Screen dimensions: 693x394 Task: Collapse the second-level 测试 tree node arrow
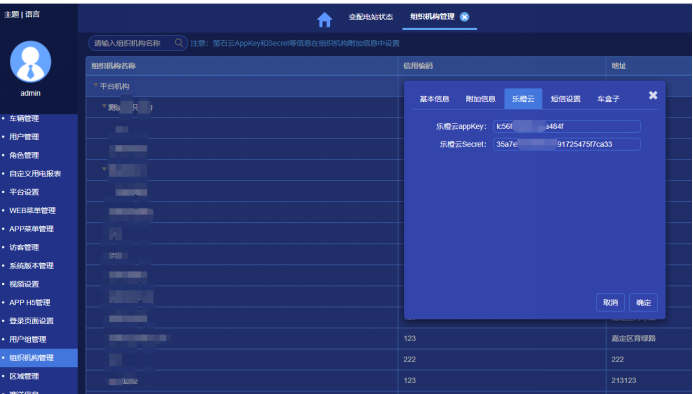coord(104,106)
